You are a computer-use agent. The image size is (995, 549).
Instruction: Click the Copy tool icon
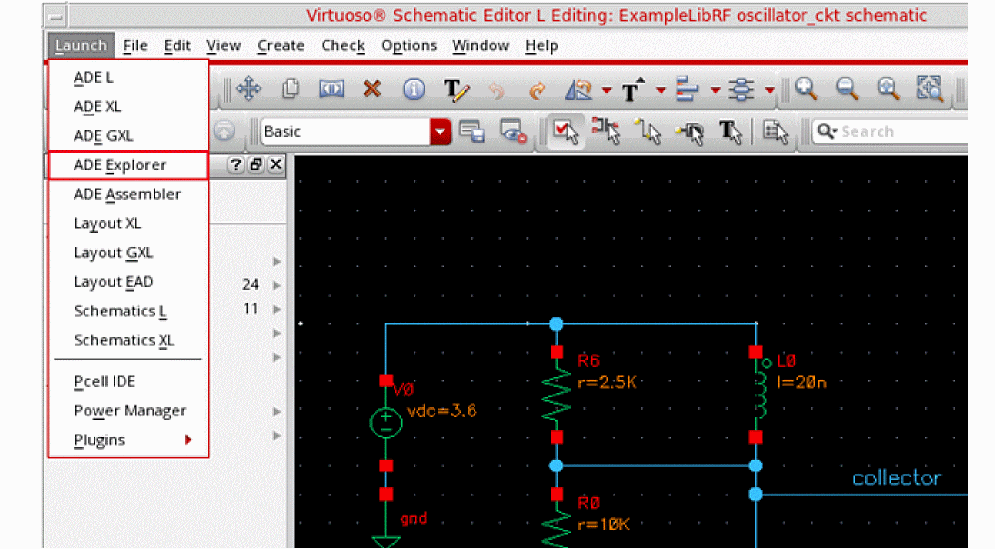pyautogui.click(x=291, y=90)
